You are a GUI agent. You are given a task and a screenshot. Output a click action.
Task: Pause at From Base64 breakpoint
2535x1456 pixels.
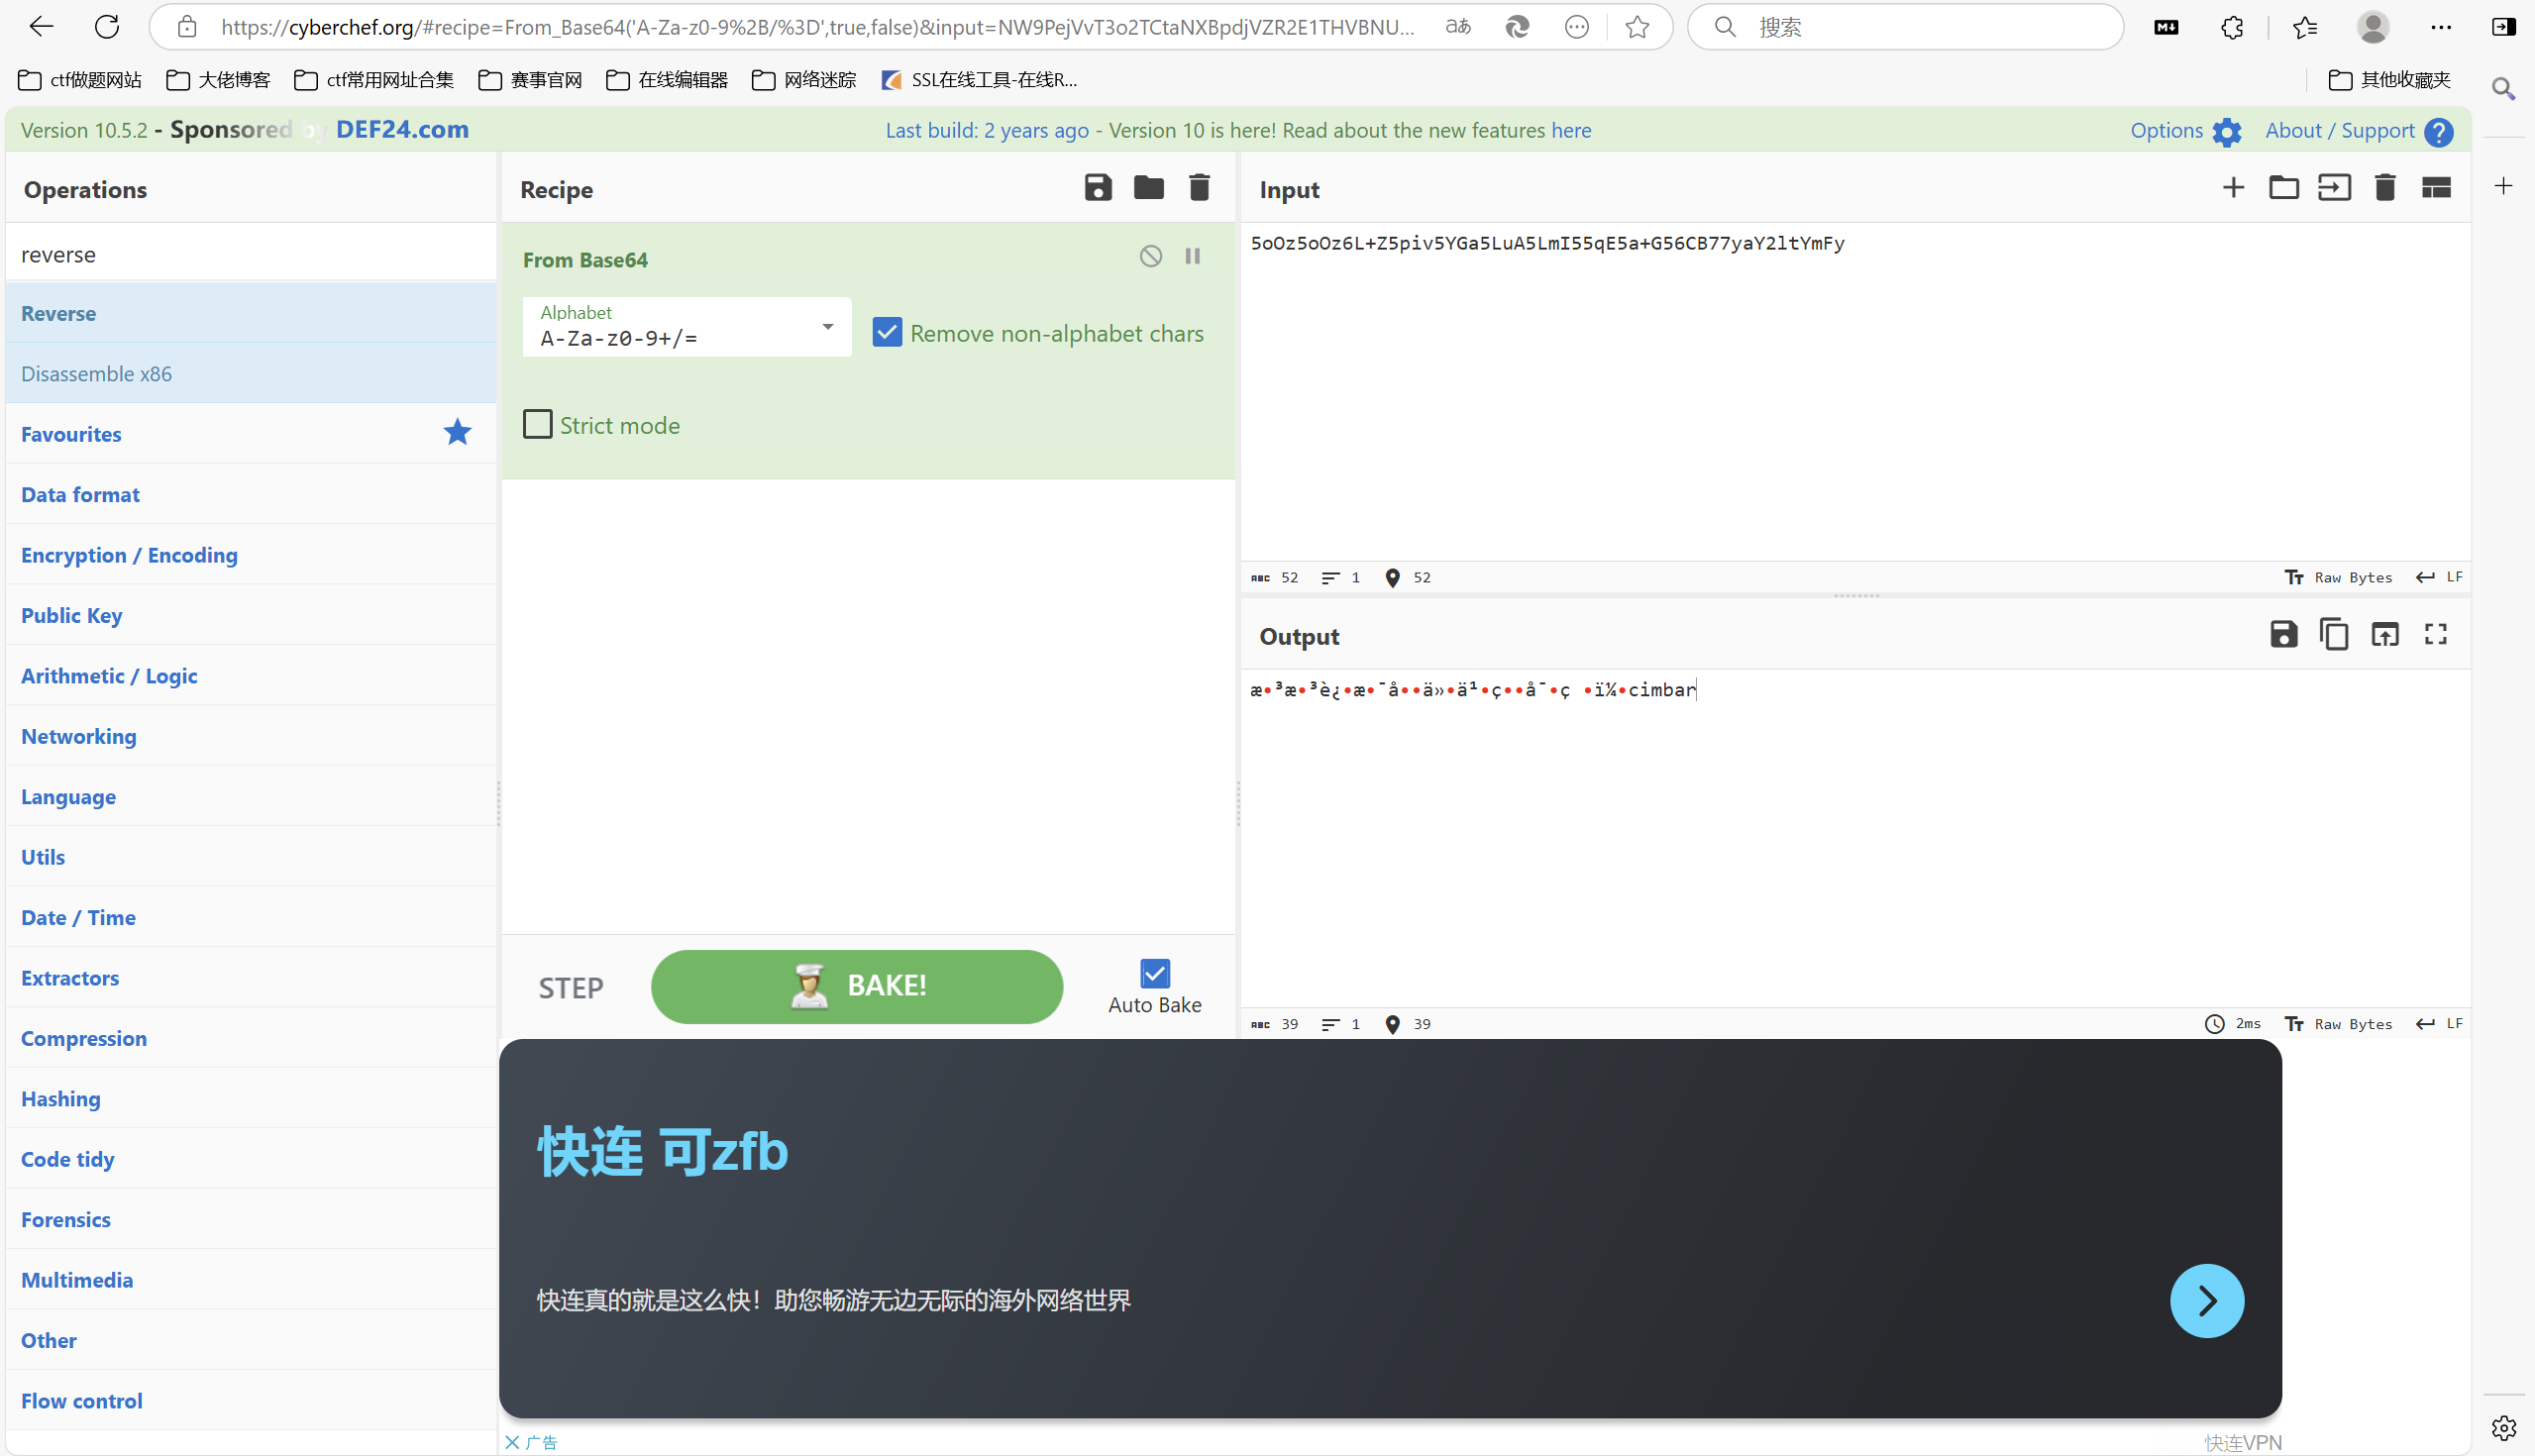[x=1193, y=257]
